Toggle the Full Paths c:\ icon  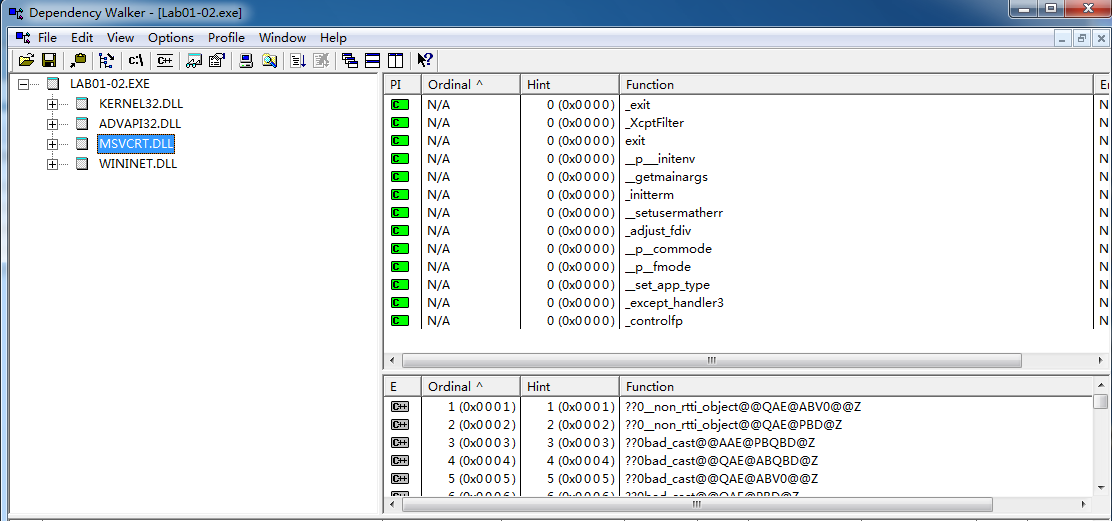coord(135,60)
